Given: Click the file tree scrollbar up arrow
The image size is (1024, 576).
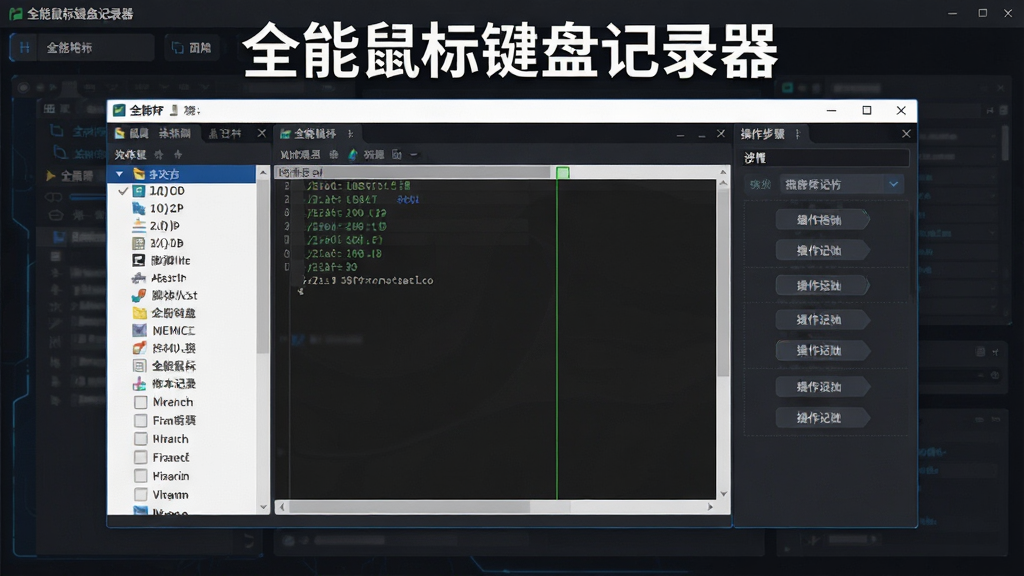Looking at the screenshot, I should pos(263,173).
